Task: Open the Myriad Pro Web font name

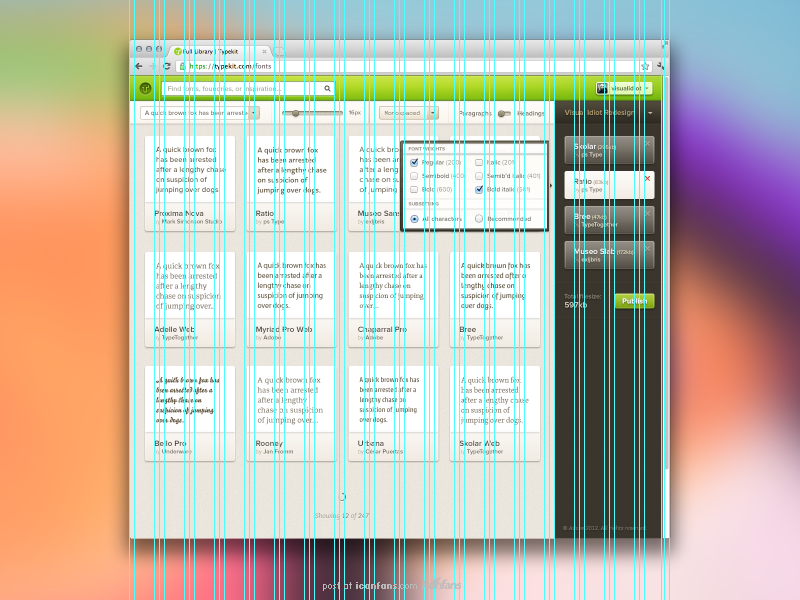Action: click(284, 330)
